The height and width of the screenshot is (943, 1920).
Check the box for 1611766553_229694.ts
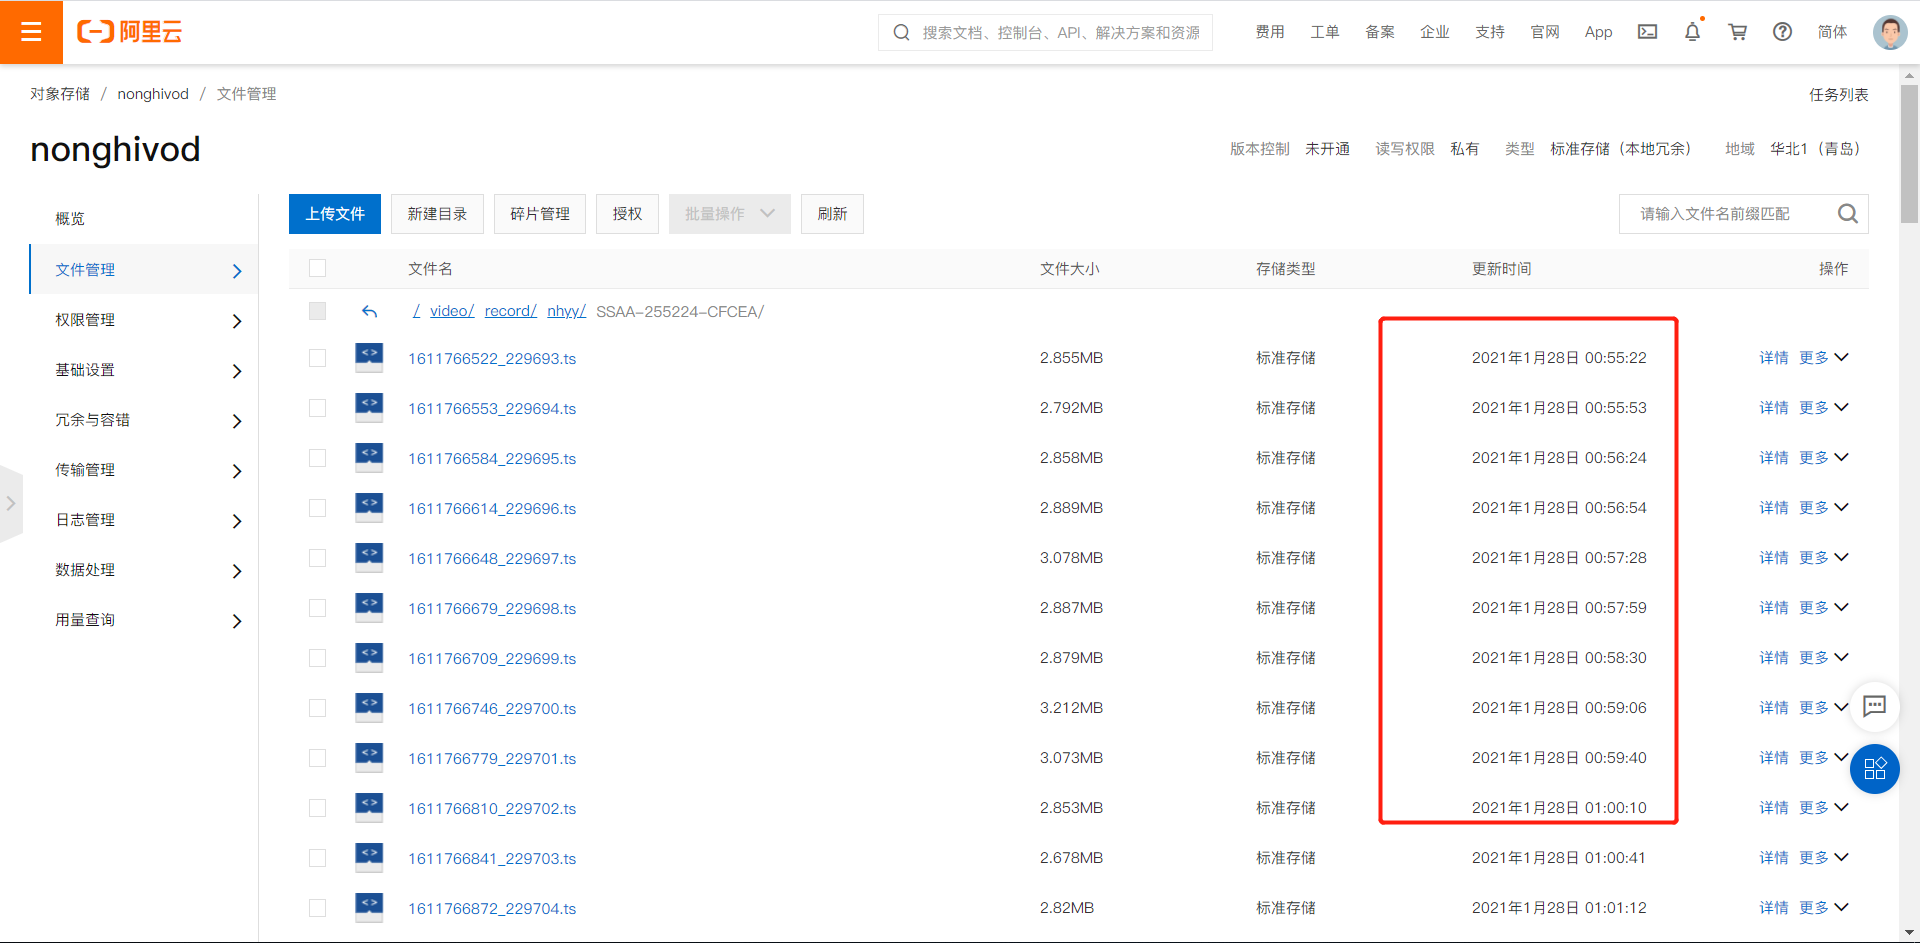317,408
